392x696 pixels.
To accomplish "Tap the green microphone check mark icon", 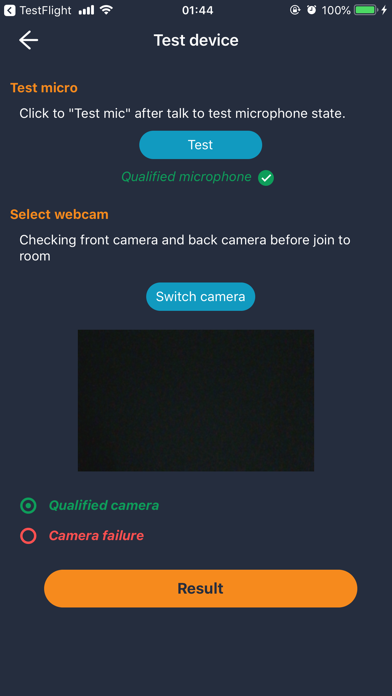I will coord(266,178).
